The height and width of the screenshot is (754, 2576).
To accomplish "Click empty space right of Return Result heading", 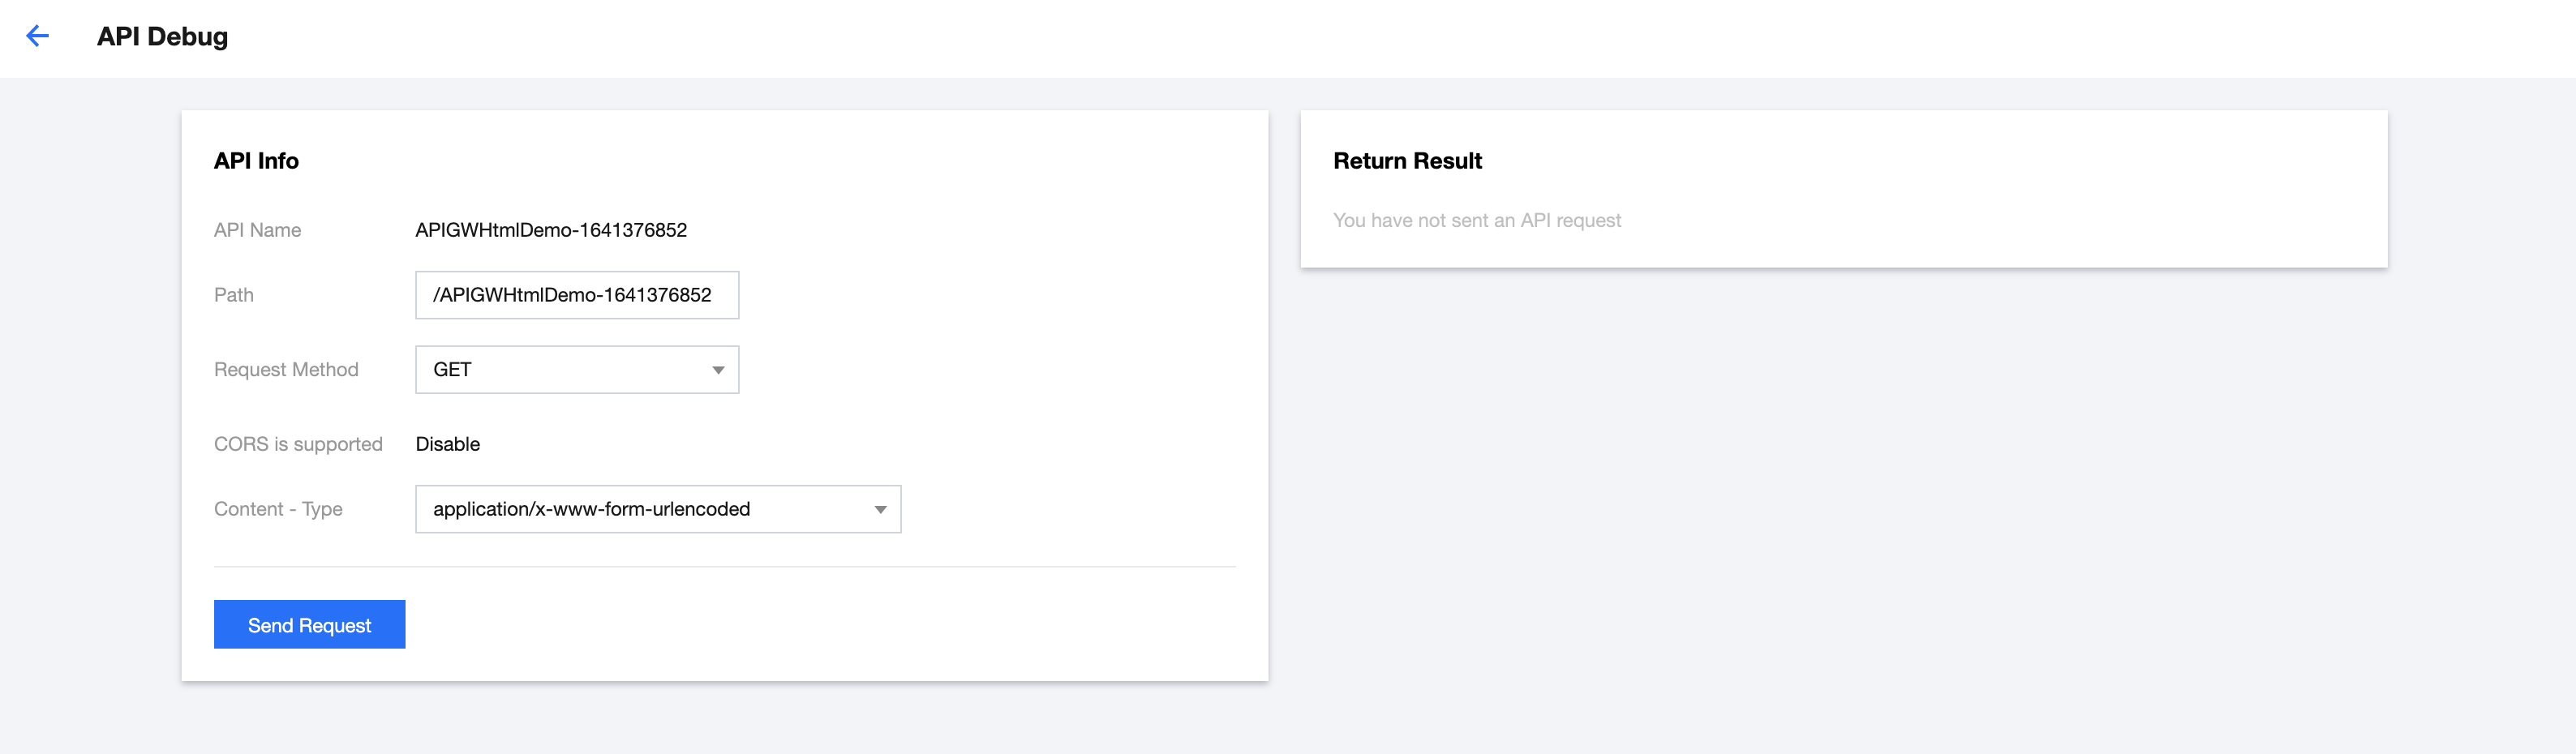I will click(1900, 161).
